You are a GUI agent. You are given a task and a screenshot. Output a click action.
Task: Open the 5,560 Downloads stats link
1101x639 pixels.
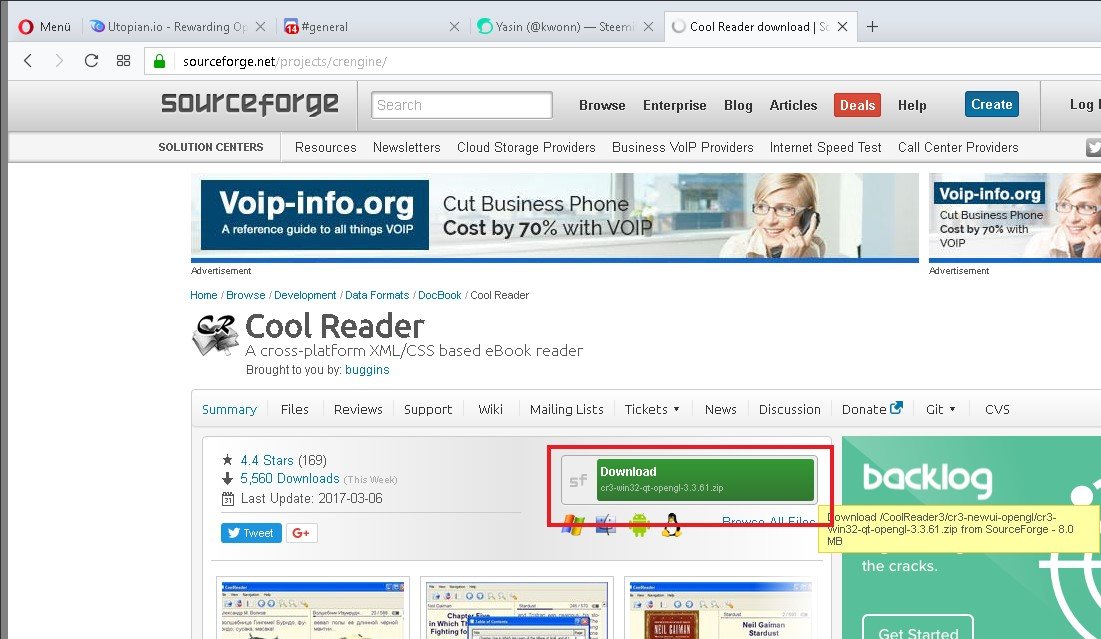click(290, 479)
